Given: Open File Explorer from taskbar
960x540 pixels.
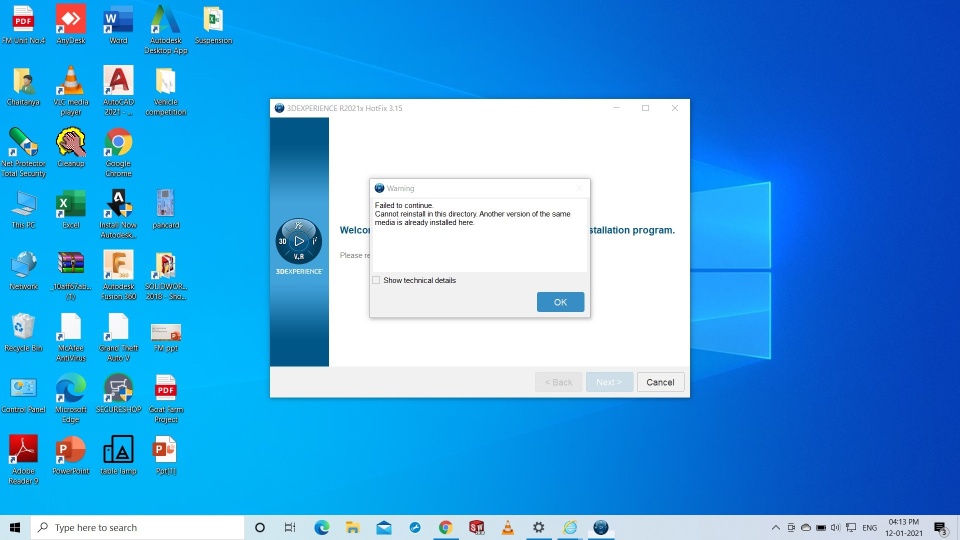Looking at the screenshot, I should click(353, 527).
